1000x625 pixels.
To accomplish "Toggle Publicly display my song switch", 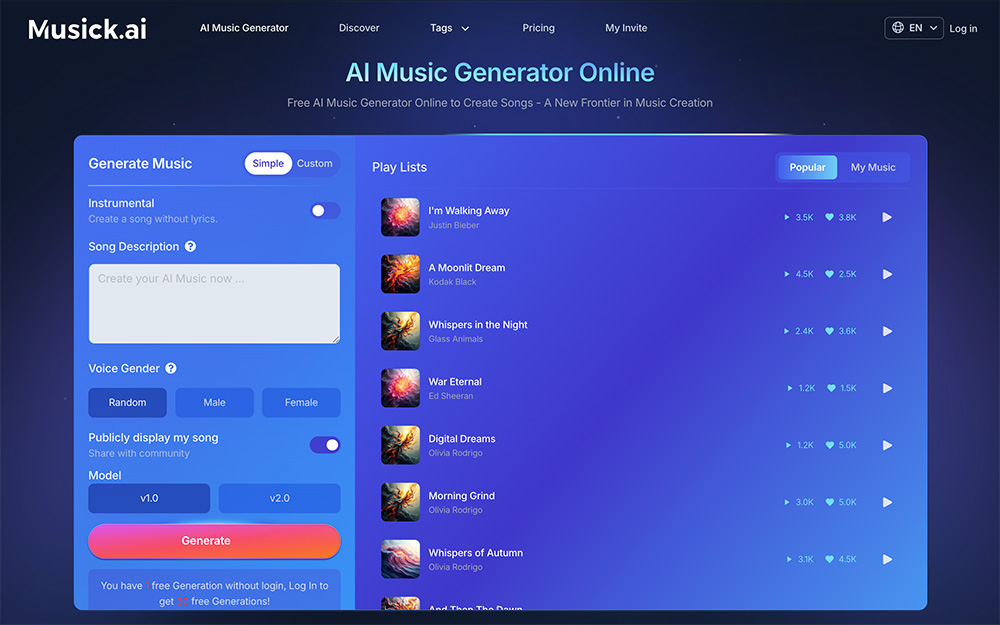I will click(x=325, y=445).
